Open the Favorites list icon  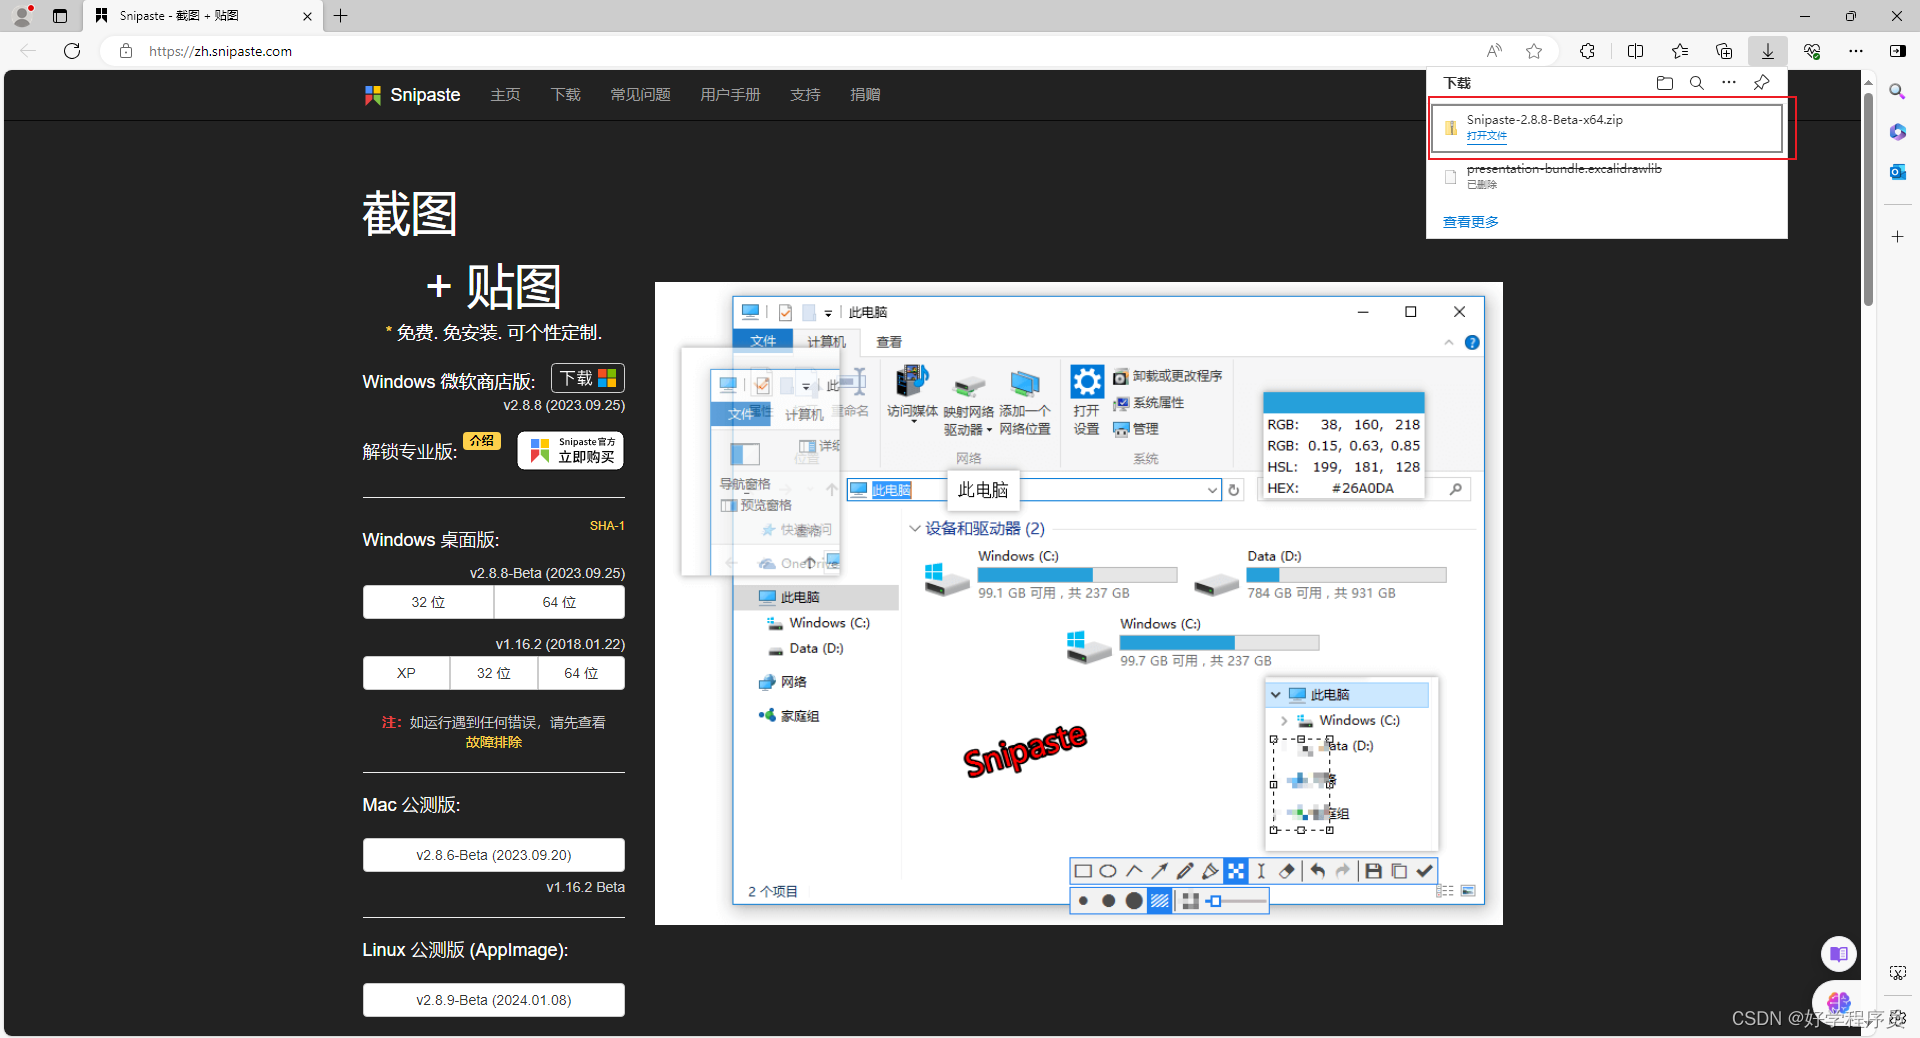[x=1680, y=51]
